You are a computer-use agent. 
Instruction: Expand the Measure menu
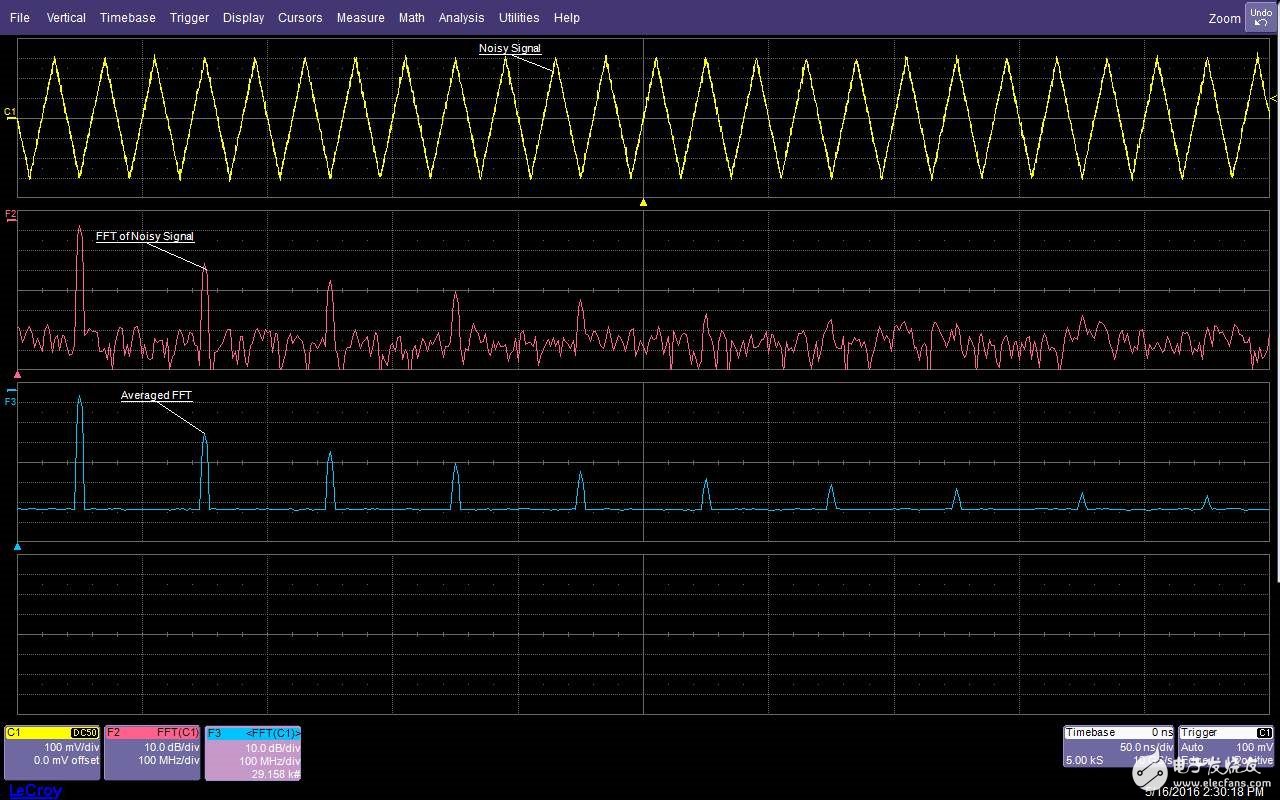[360, 18]
